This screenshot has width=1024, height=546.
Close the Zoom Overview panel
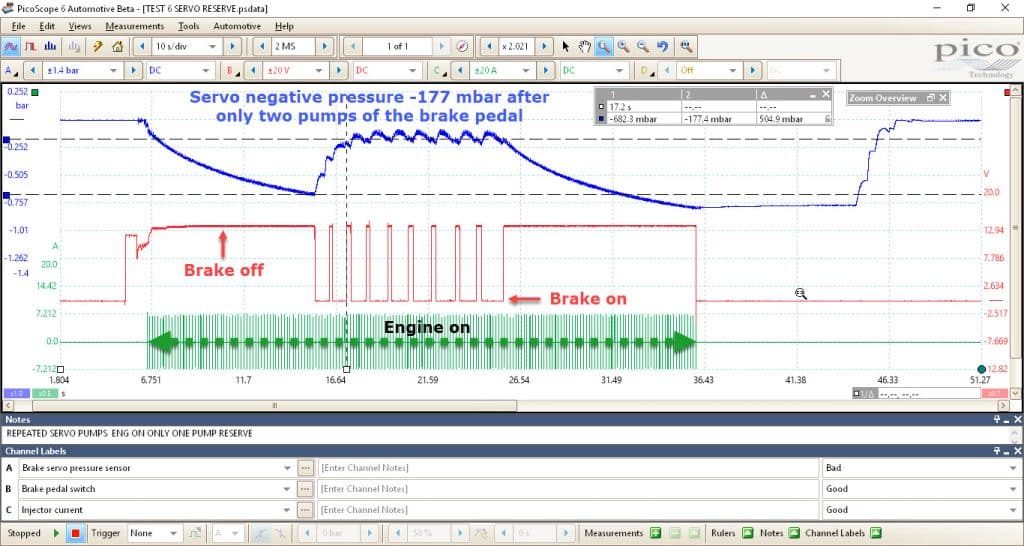(x=942, y=97)
